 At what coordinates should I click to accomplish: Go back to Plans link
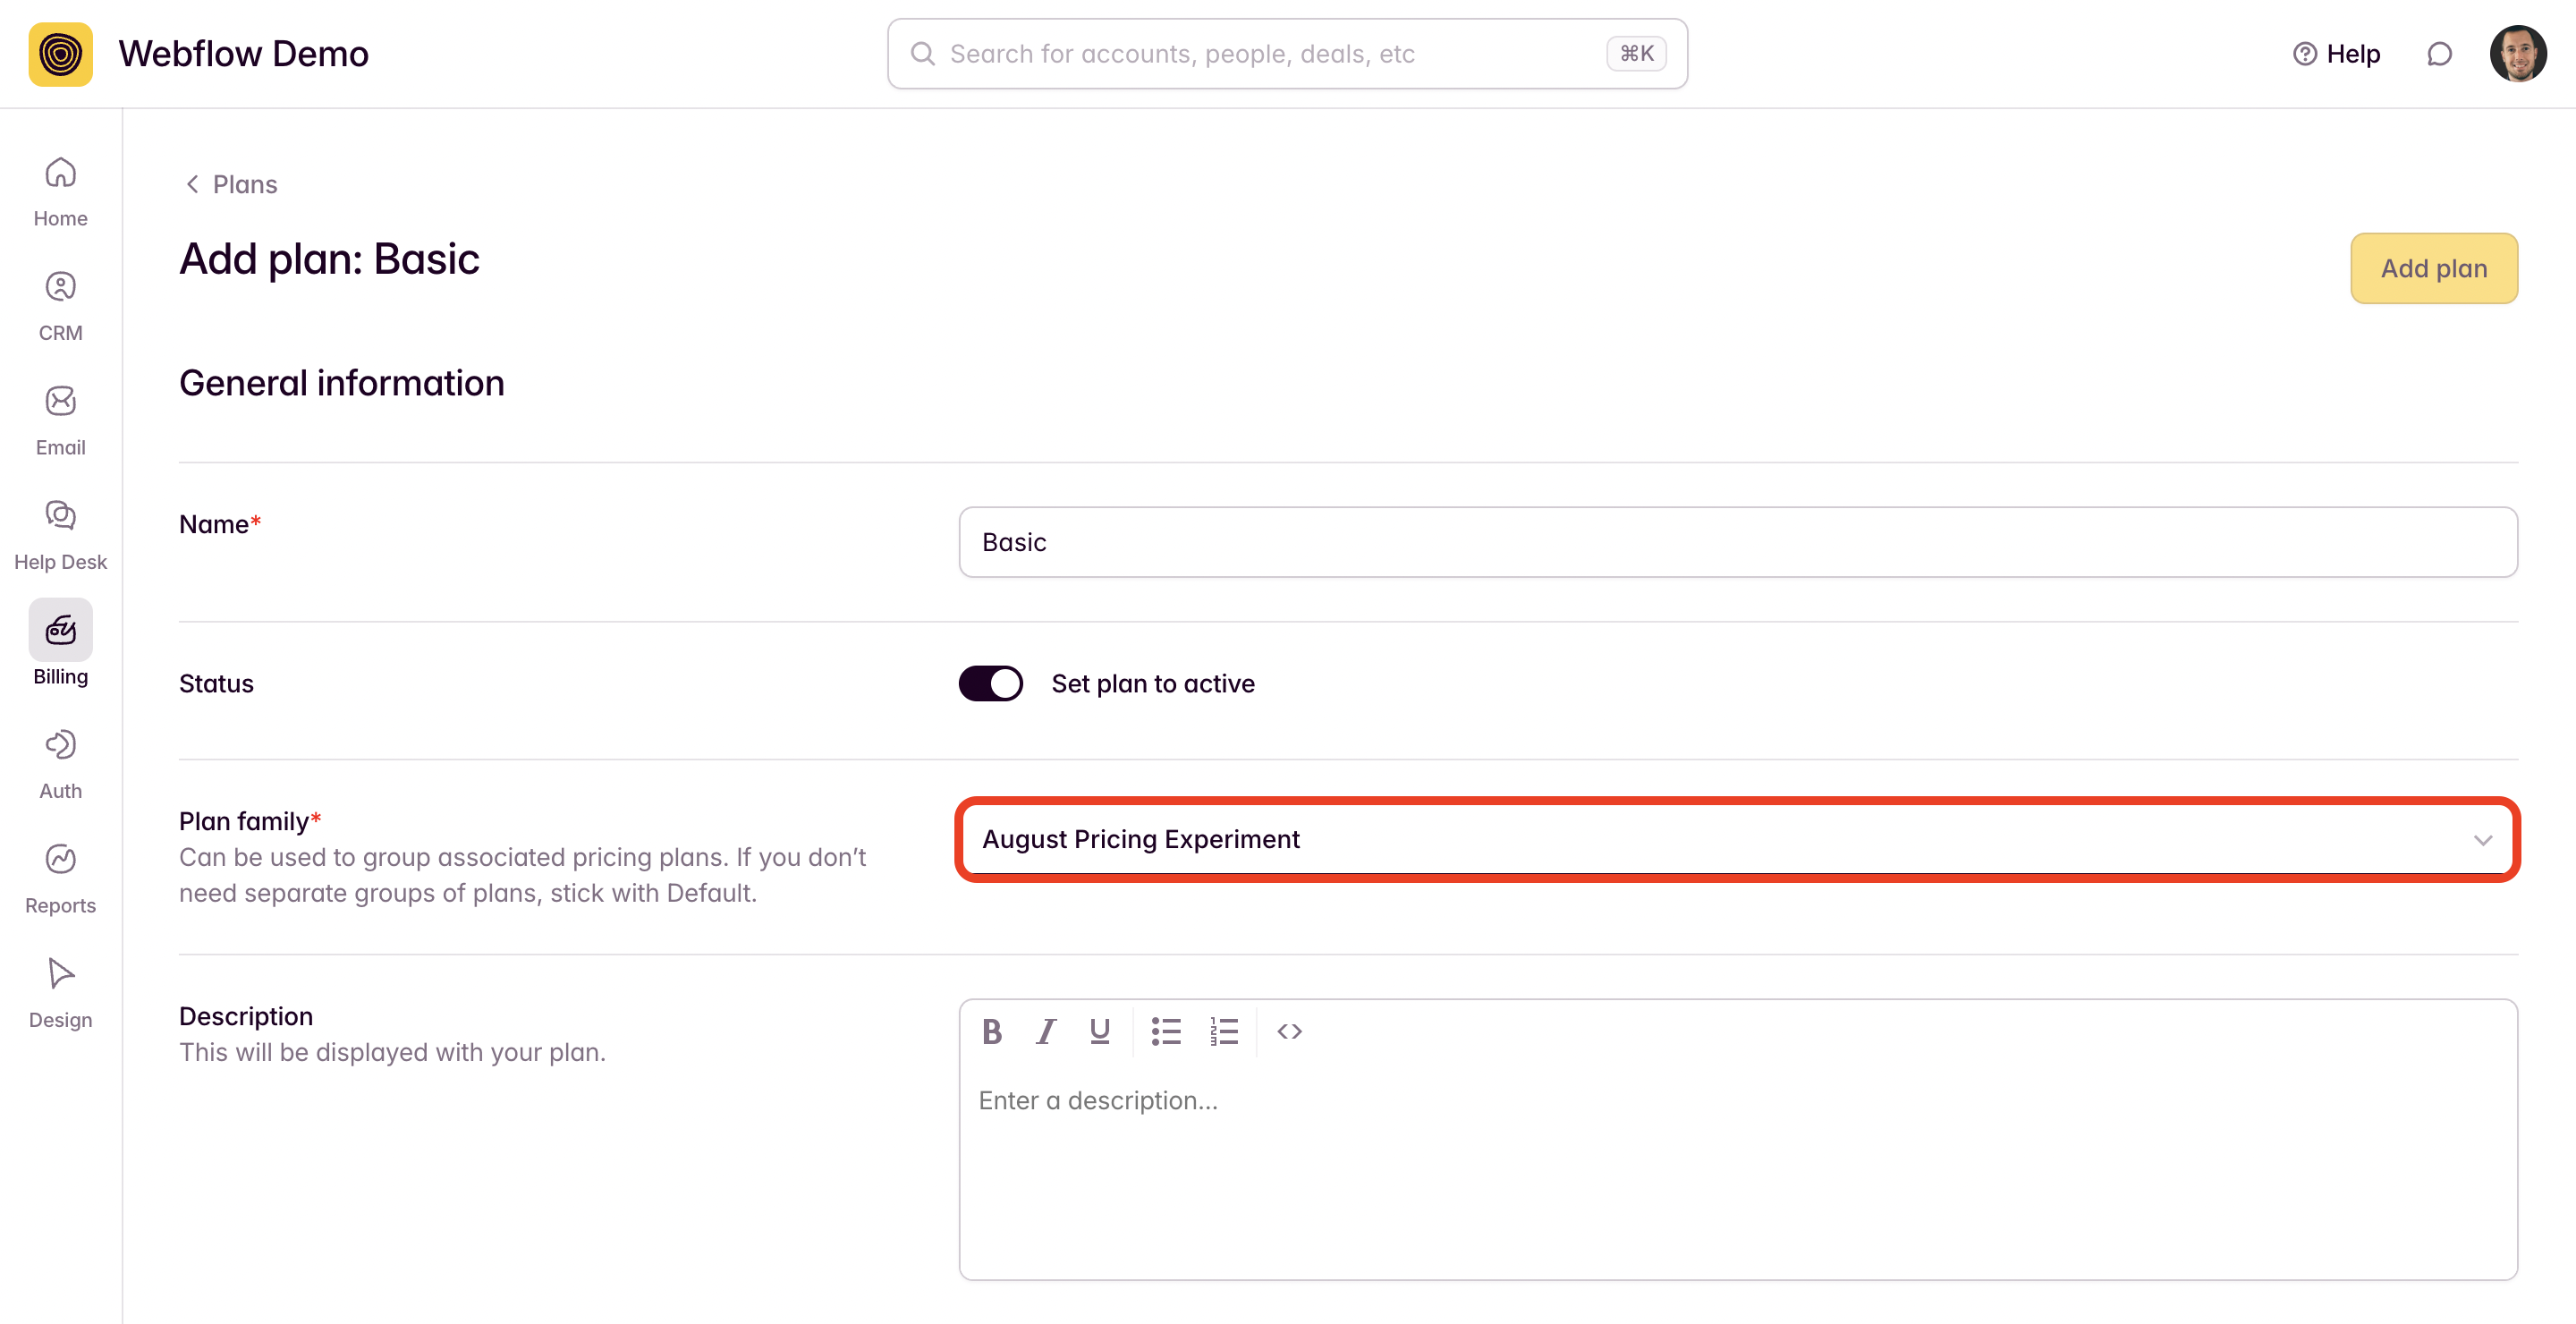[232, 184]
